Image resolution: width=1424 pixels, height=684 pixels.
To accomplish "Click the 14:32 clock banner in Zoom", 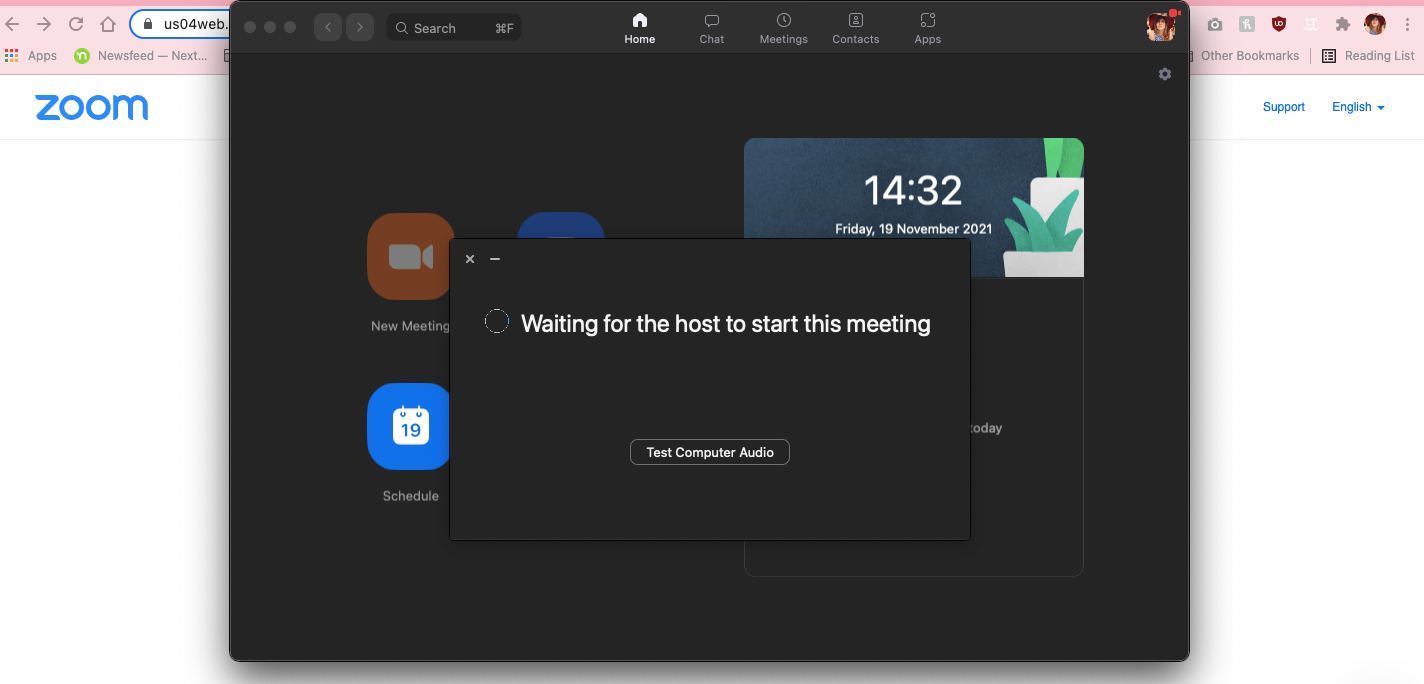I will pyautogui.click(x=914, y=207).
